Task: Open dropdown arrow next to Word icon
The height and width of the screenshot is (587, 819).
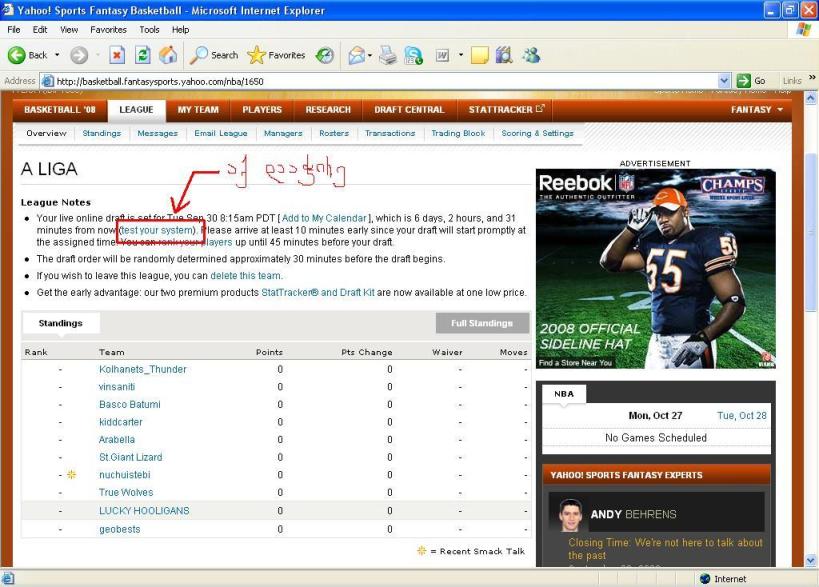Action: [461, 55]
